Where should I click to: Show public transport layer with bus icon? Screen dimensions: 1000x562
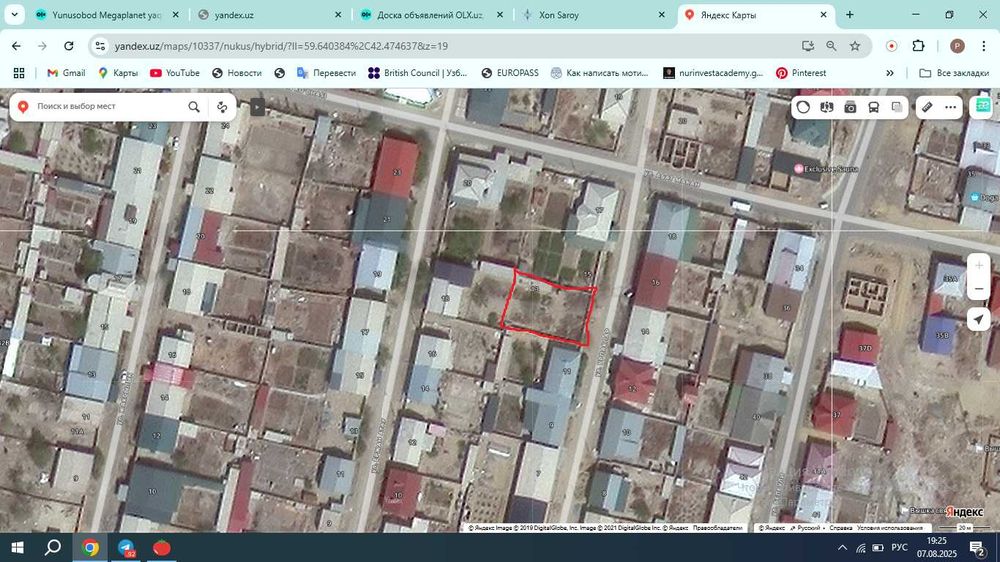point(874,107)
